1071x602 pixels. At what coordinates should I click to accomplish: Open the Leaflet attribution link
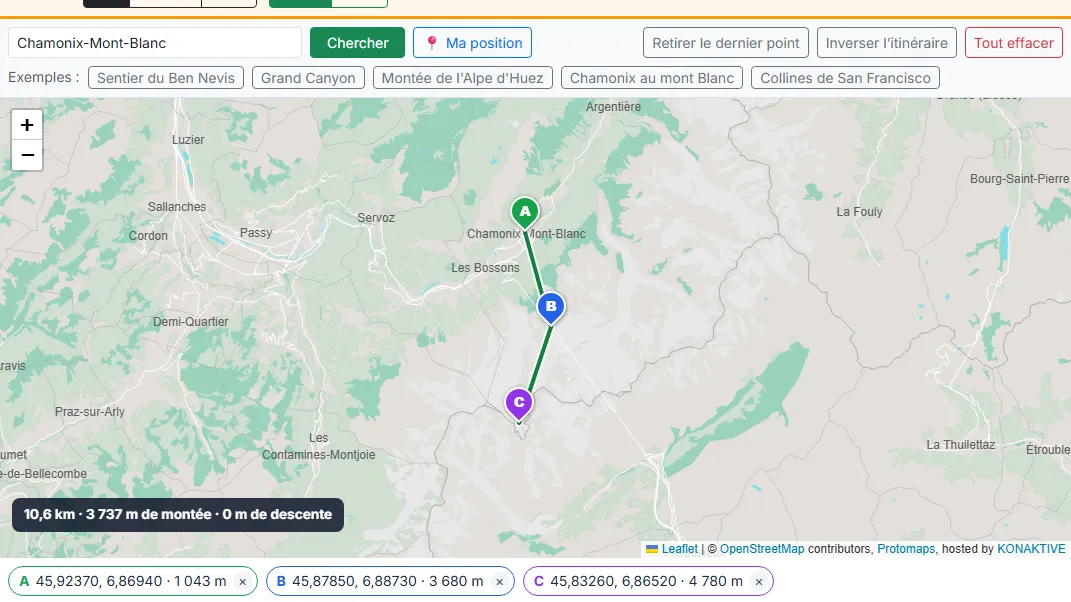point(680,549)
